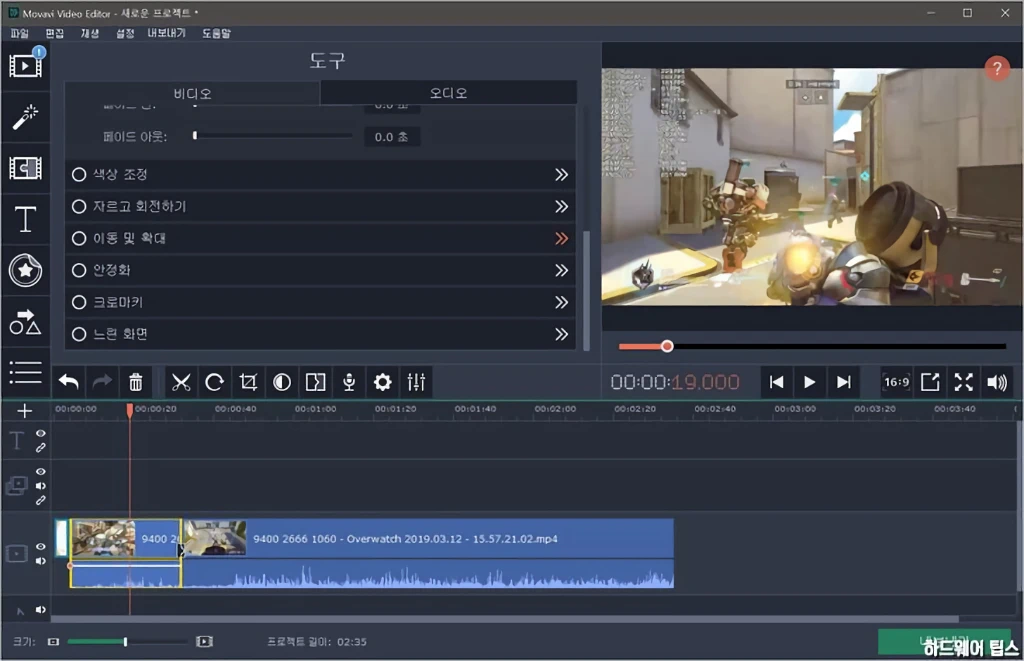
Task: Mute the main video track speaker
Action: coord(40,561)
